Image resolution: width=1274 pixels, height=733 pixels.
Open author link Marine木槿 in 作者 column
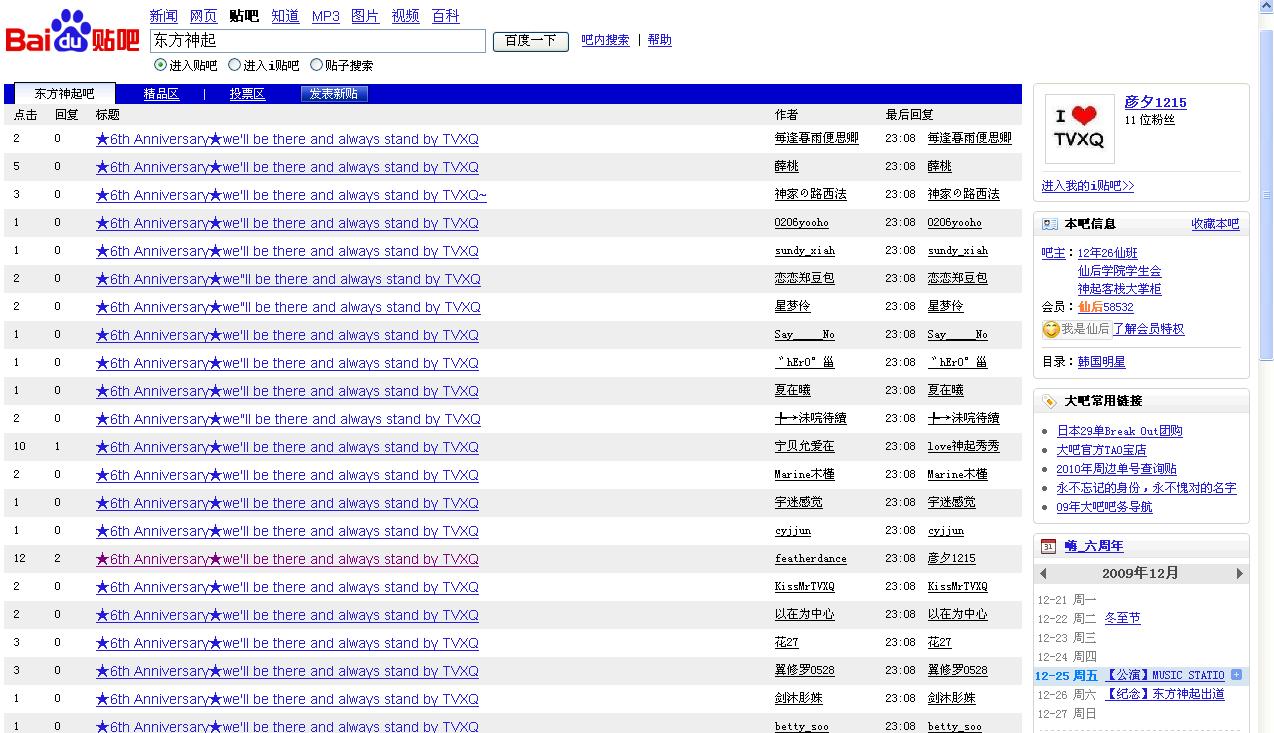(x=805, y=475)
